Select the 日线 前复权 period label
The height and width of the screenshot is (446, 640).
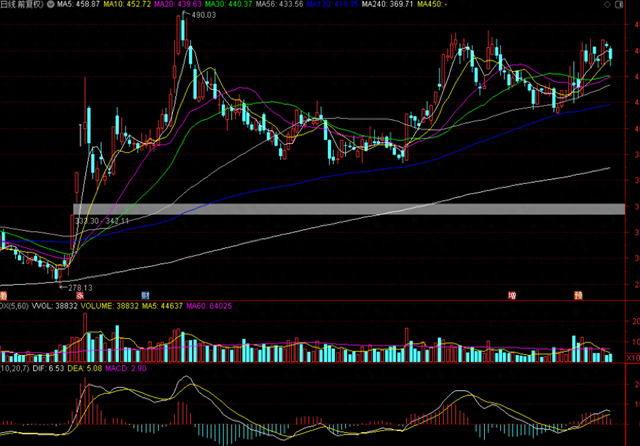(x=22, y=4)
